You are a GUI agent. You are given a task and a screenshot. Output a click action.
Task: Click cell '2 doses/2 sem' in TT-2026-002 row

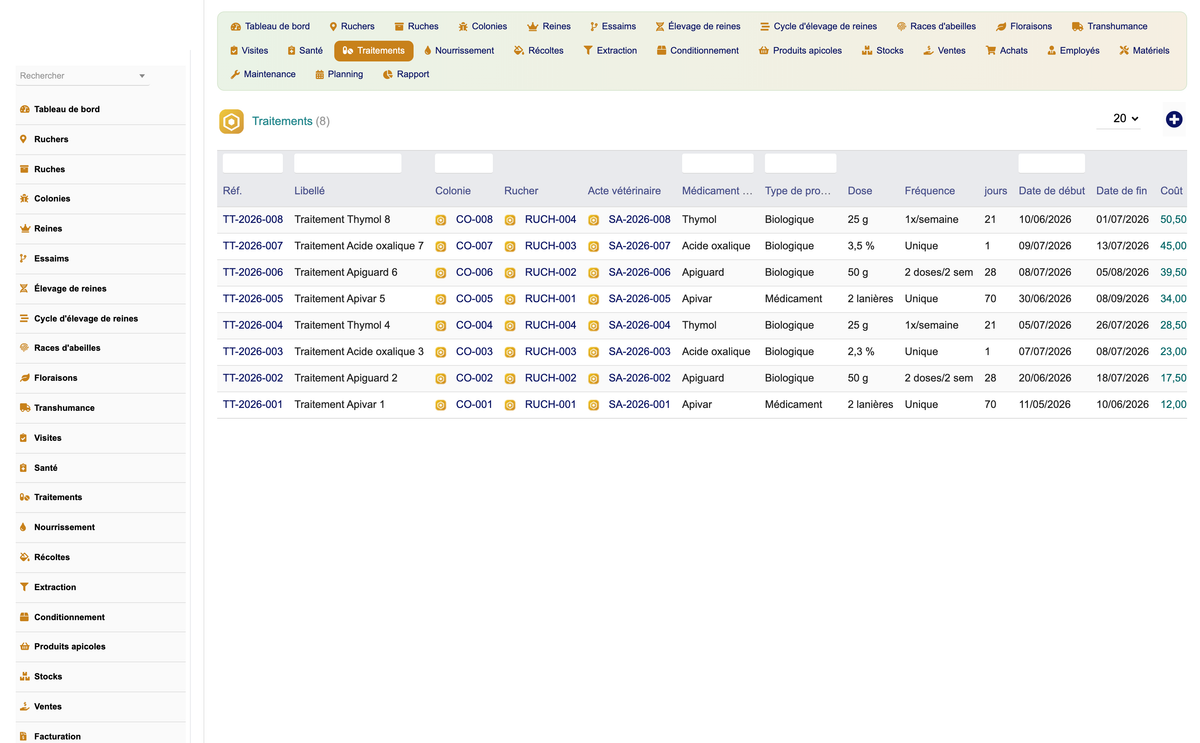[x=939, y=378]
